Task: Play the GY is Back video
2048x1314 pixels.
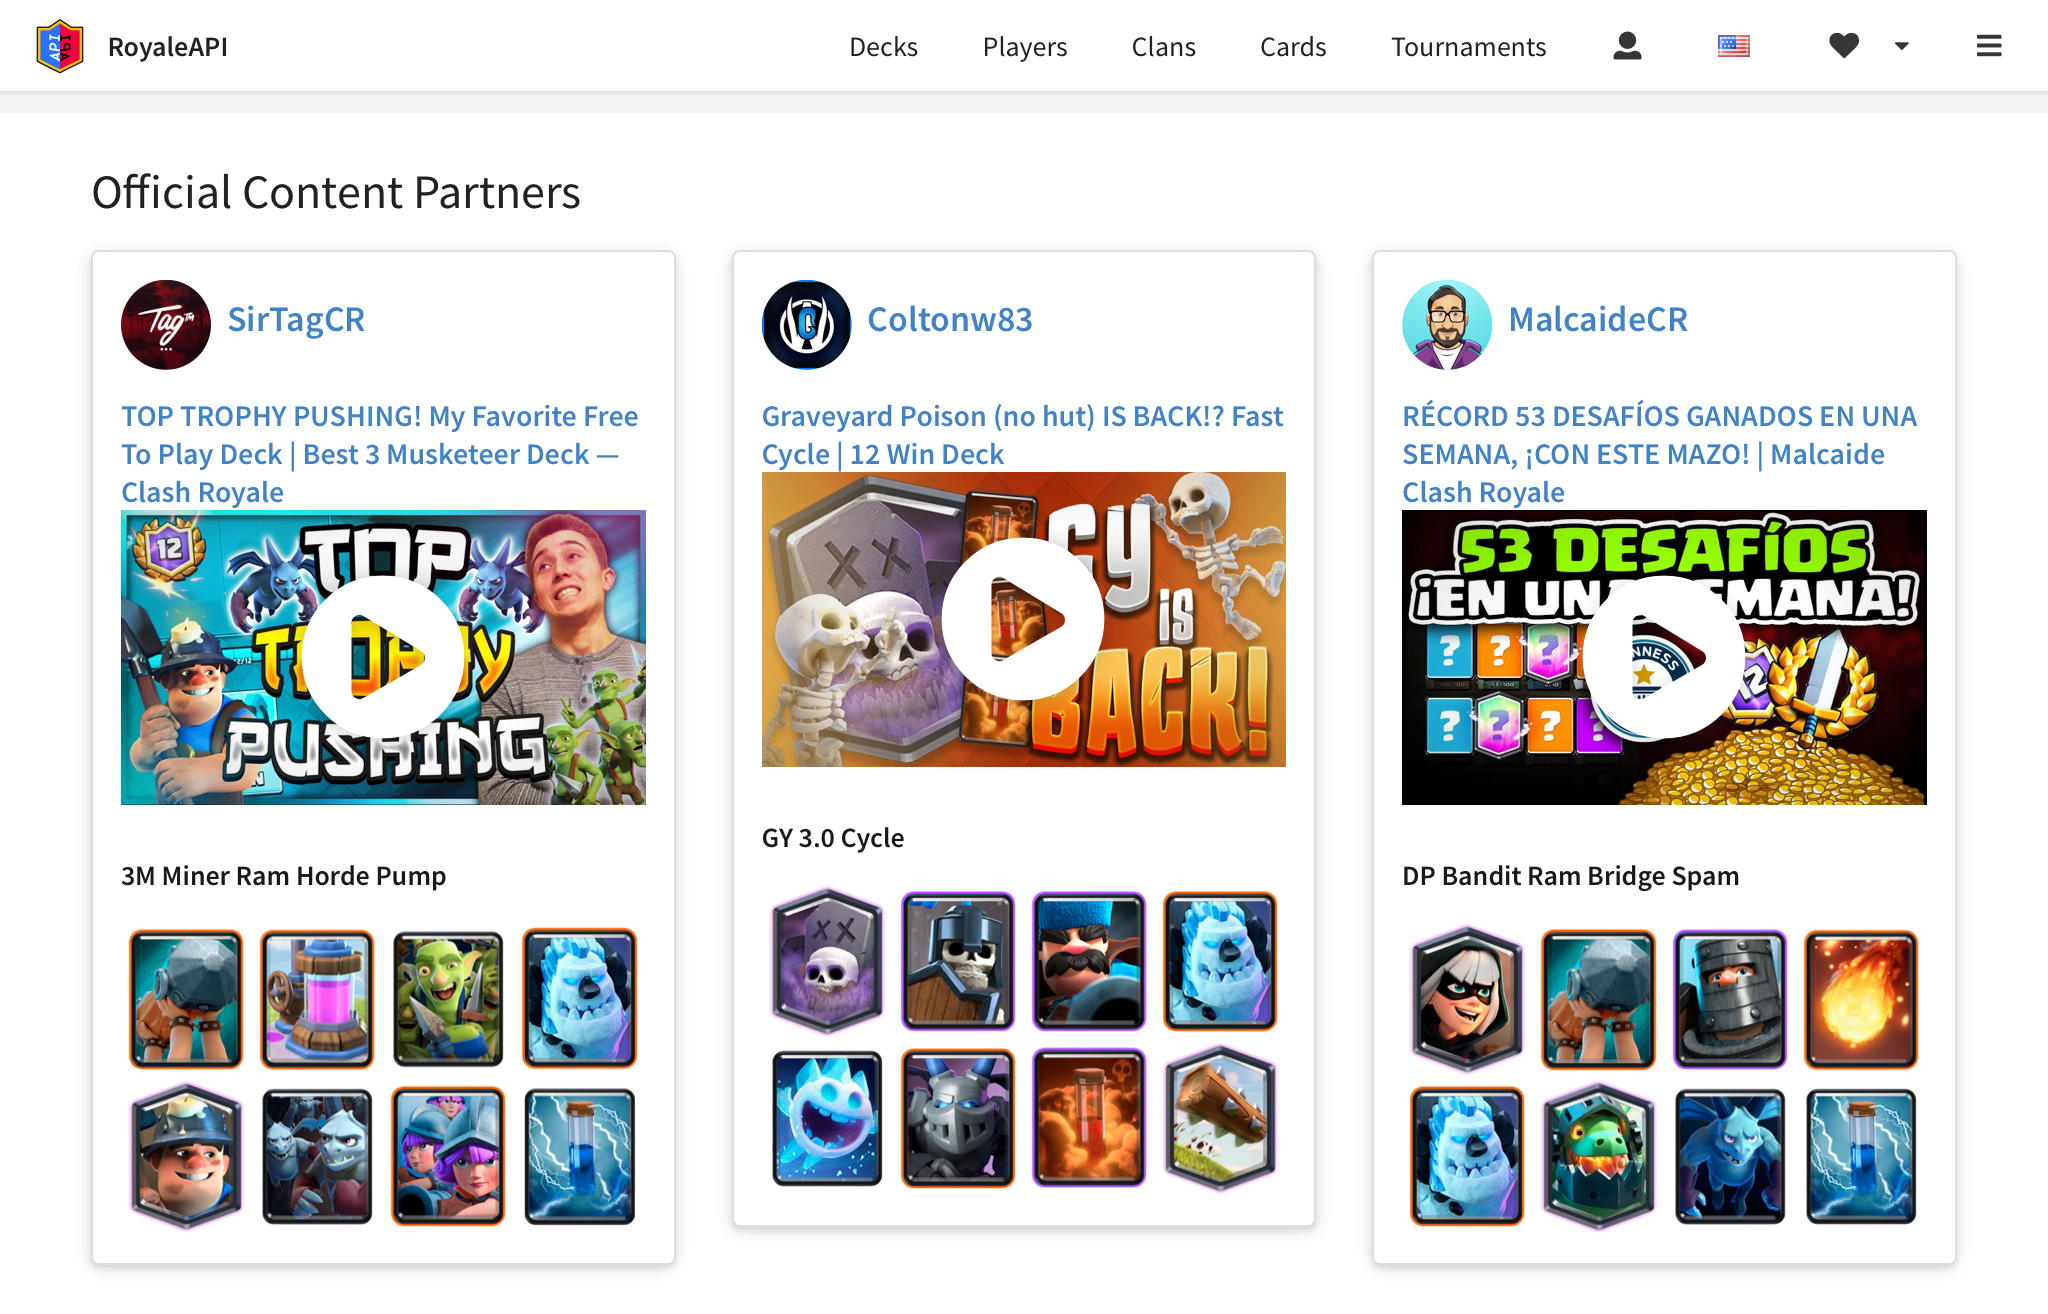Action: (1023, 619)
